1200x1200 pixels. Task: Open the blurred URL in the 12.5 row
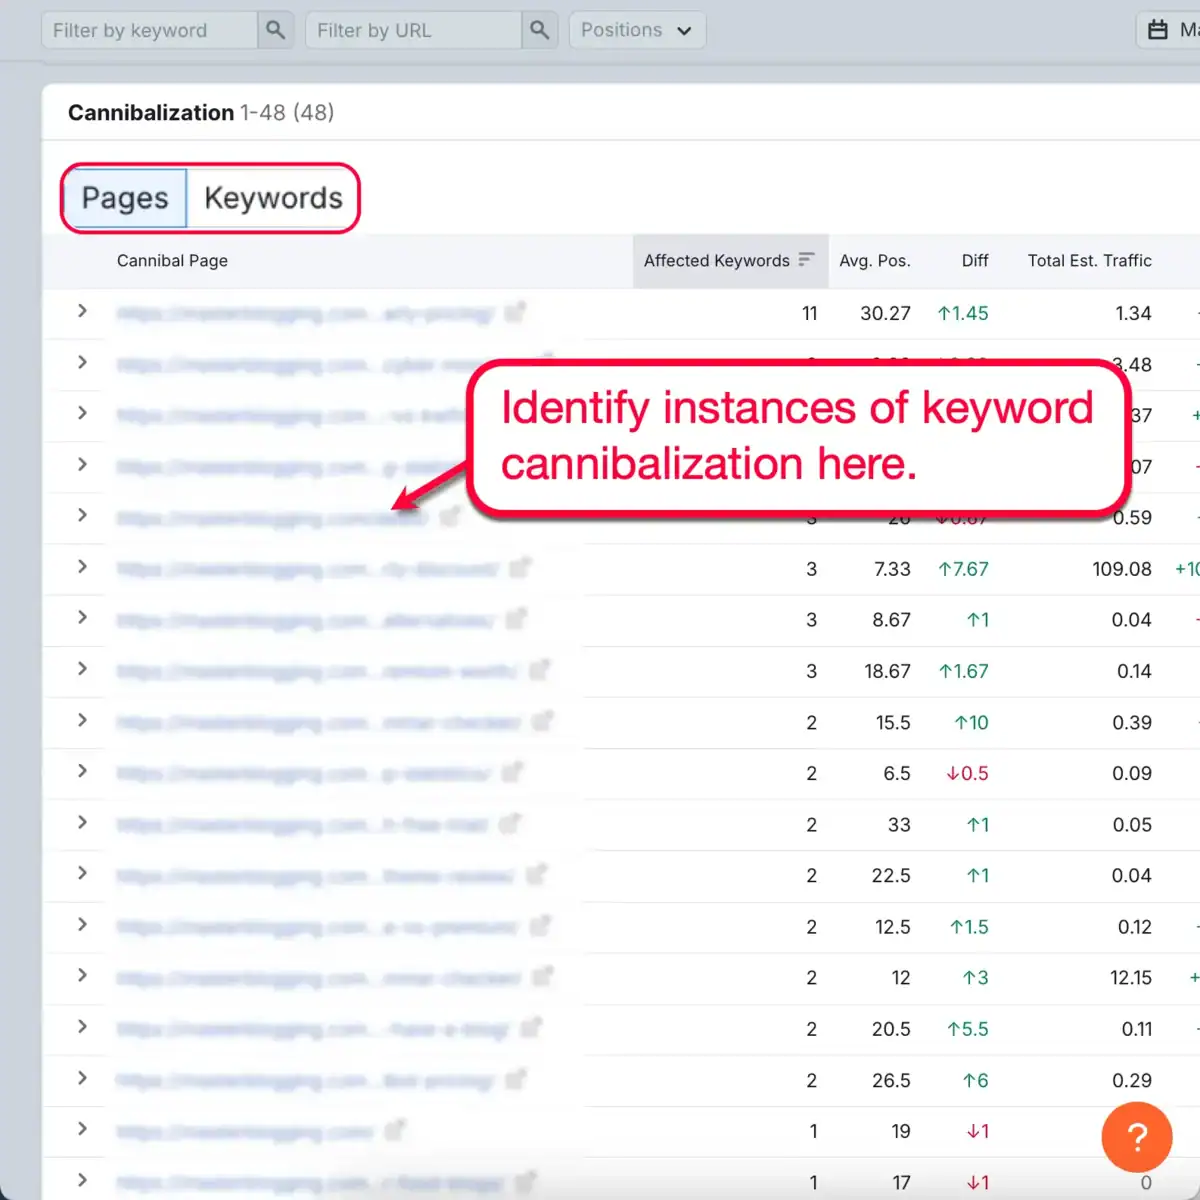317,928
